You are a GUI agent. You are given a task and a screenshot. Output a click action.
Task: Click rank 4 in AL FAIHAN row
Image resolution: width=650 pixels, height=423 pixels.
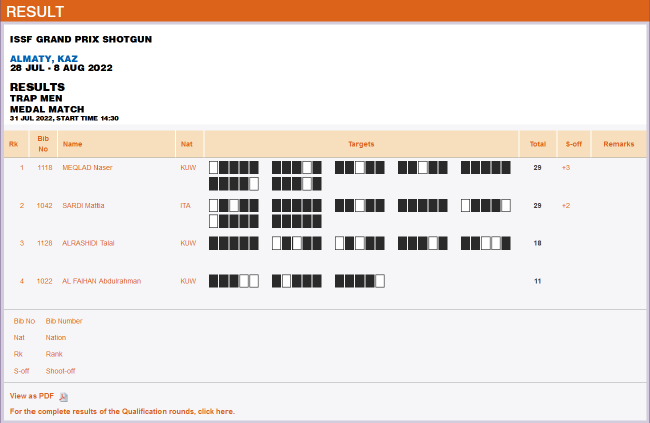pos(22,281)
